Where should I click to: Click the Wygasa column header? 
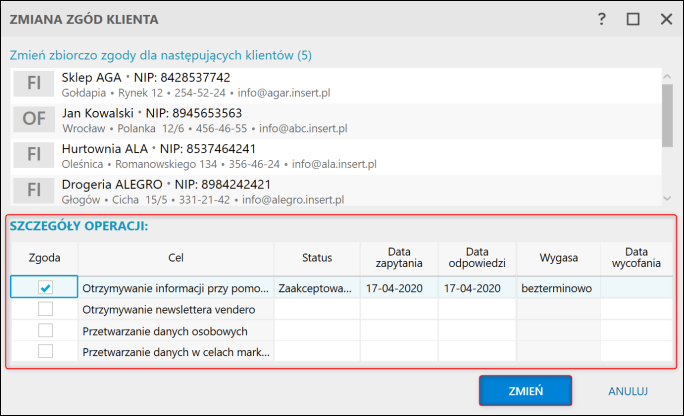point(558,258)
